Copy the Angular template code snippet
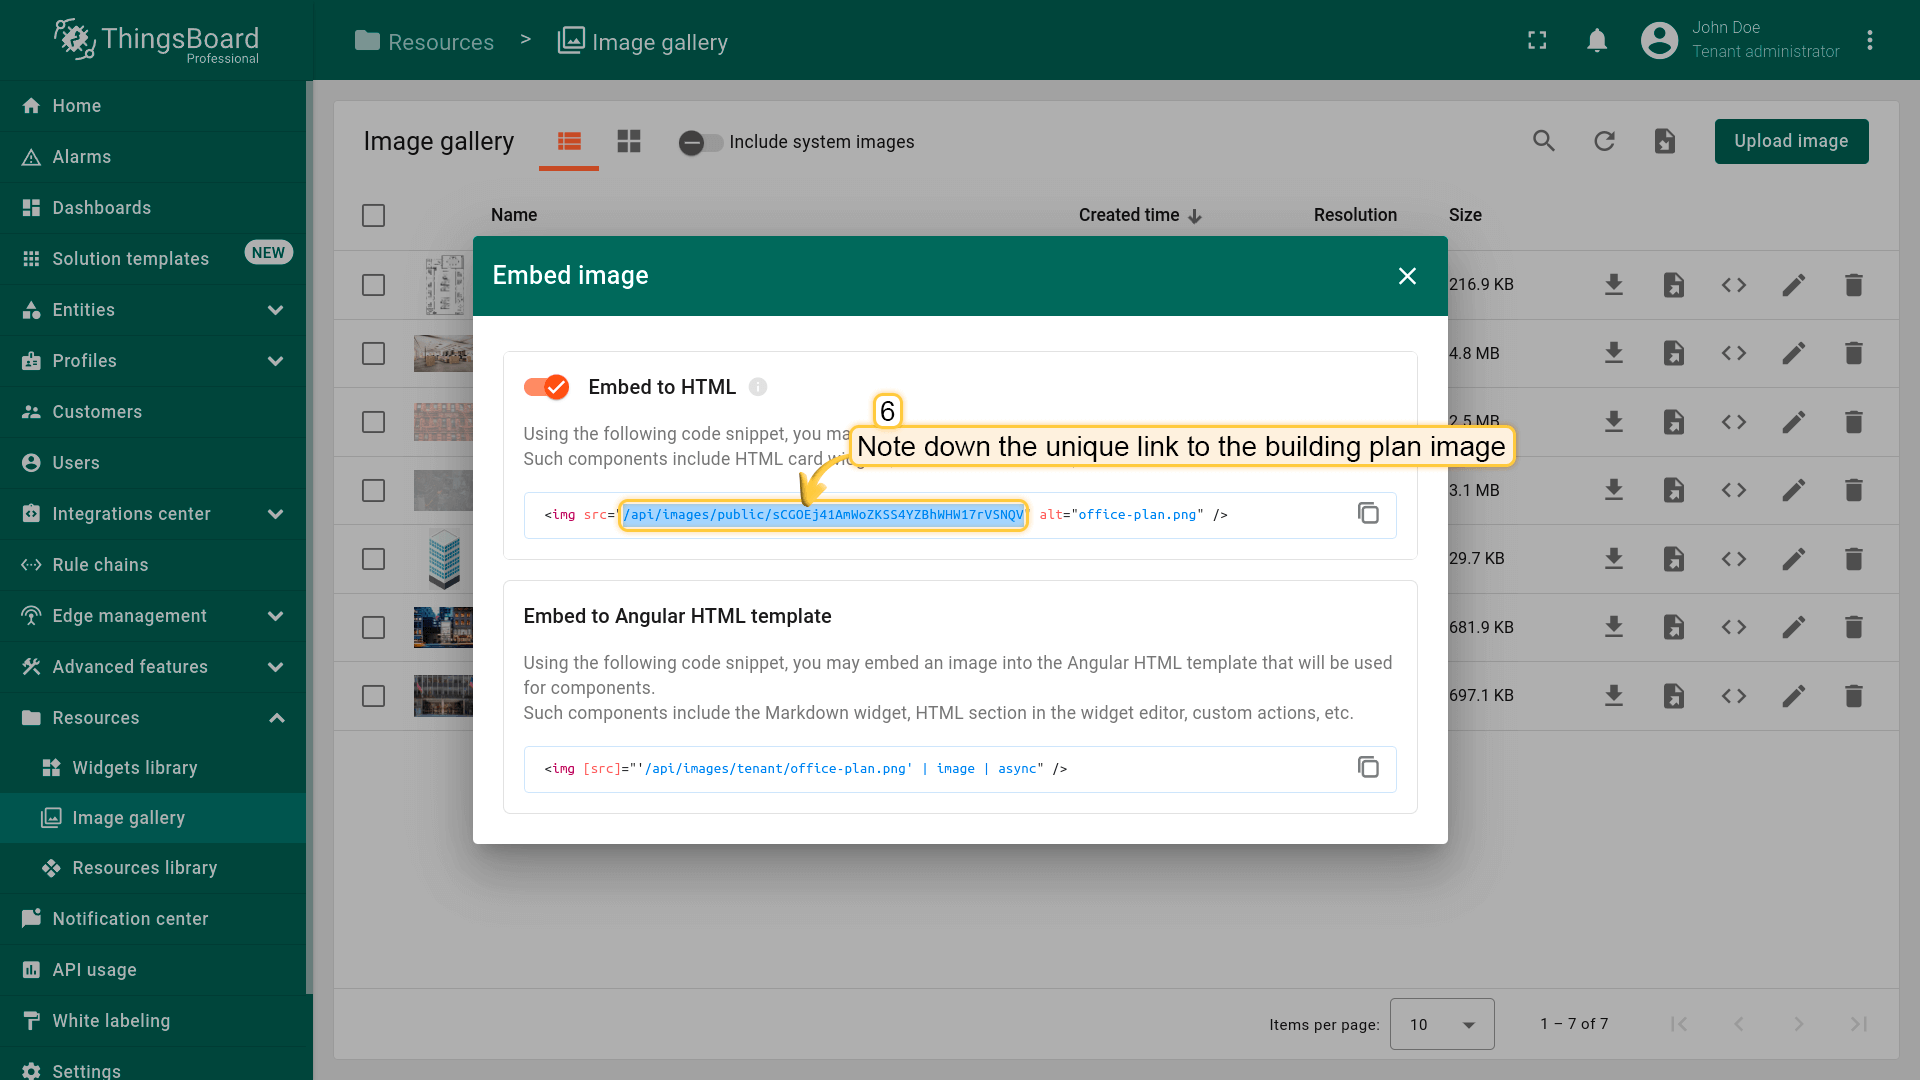The height and width of the screenshot is (1080, 1920). pyautogui.click(x=1368, y=768)
